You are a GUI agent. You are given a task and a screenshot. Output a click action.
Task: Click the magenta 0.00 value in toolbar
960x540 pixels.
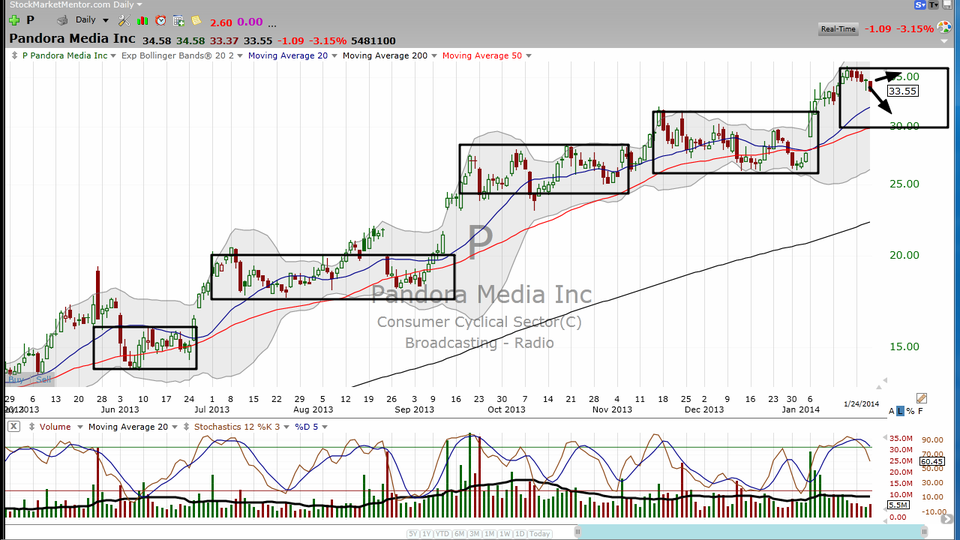click(x=250, y=22)
